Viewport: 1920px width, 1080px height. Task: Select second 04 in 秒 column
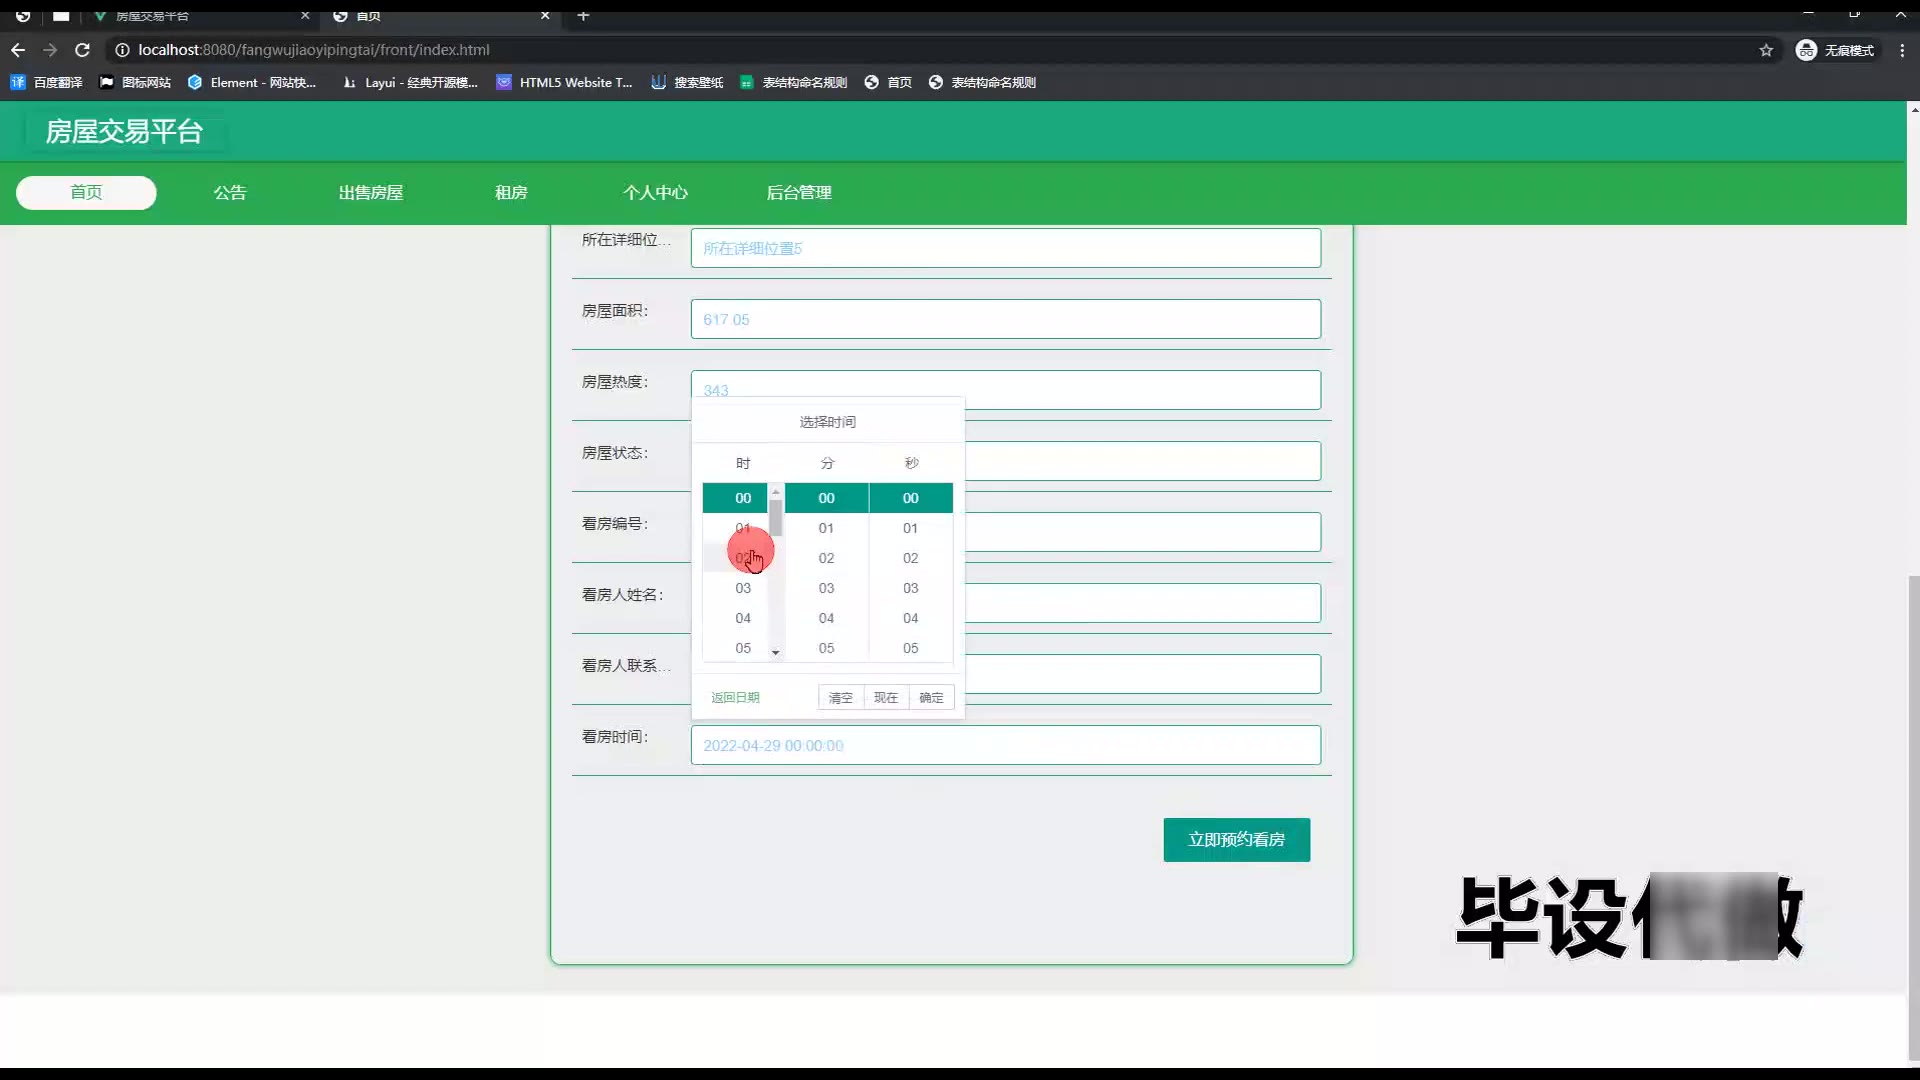pyautogui.click(x=910, y=618)
